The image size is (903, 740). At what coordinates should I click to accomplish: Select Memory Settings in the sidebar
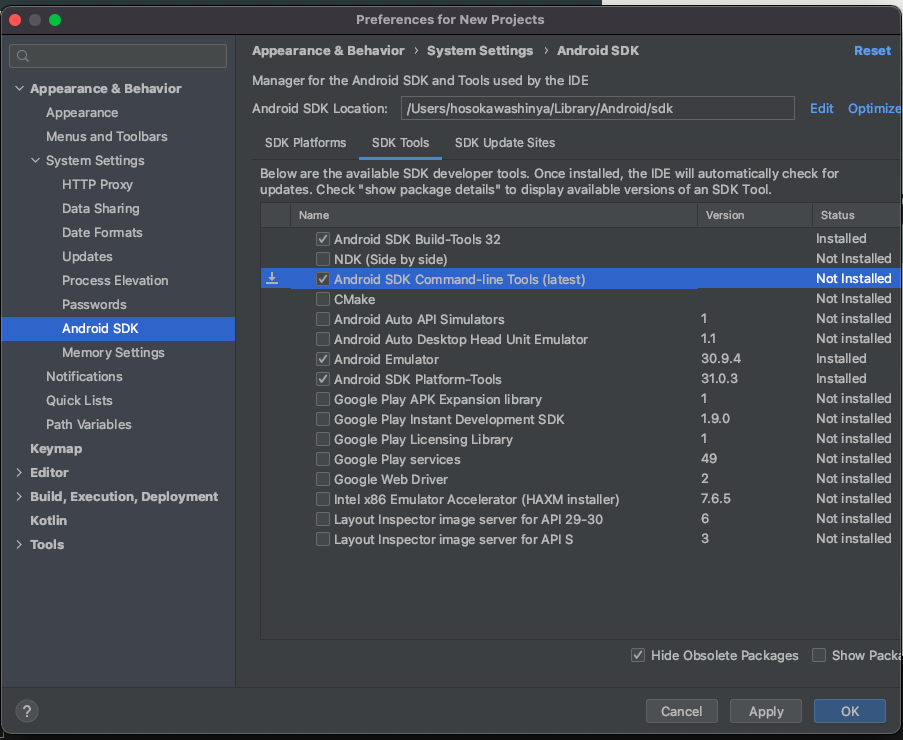pyautogui.click(x=113, y=353)
